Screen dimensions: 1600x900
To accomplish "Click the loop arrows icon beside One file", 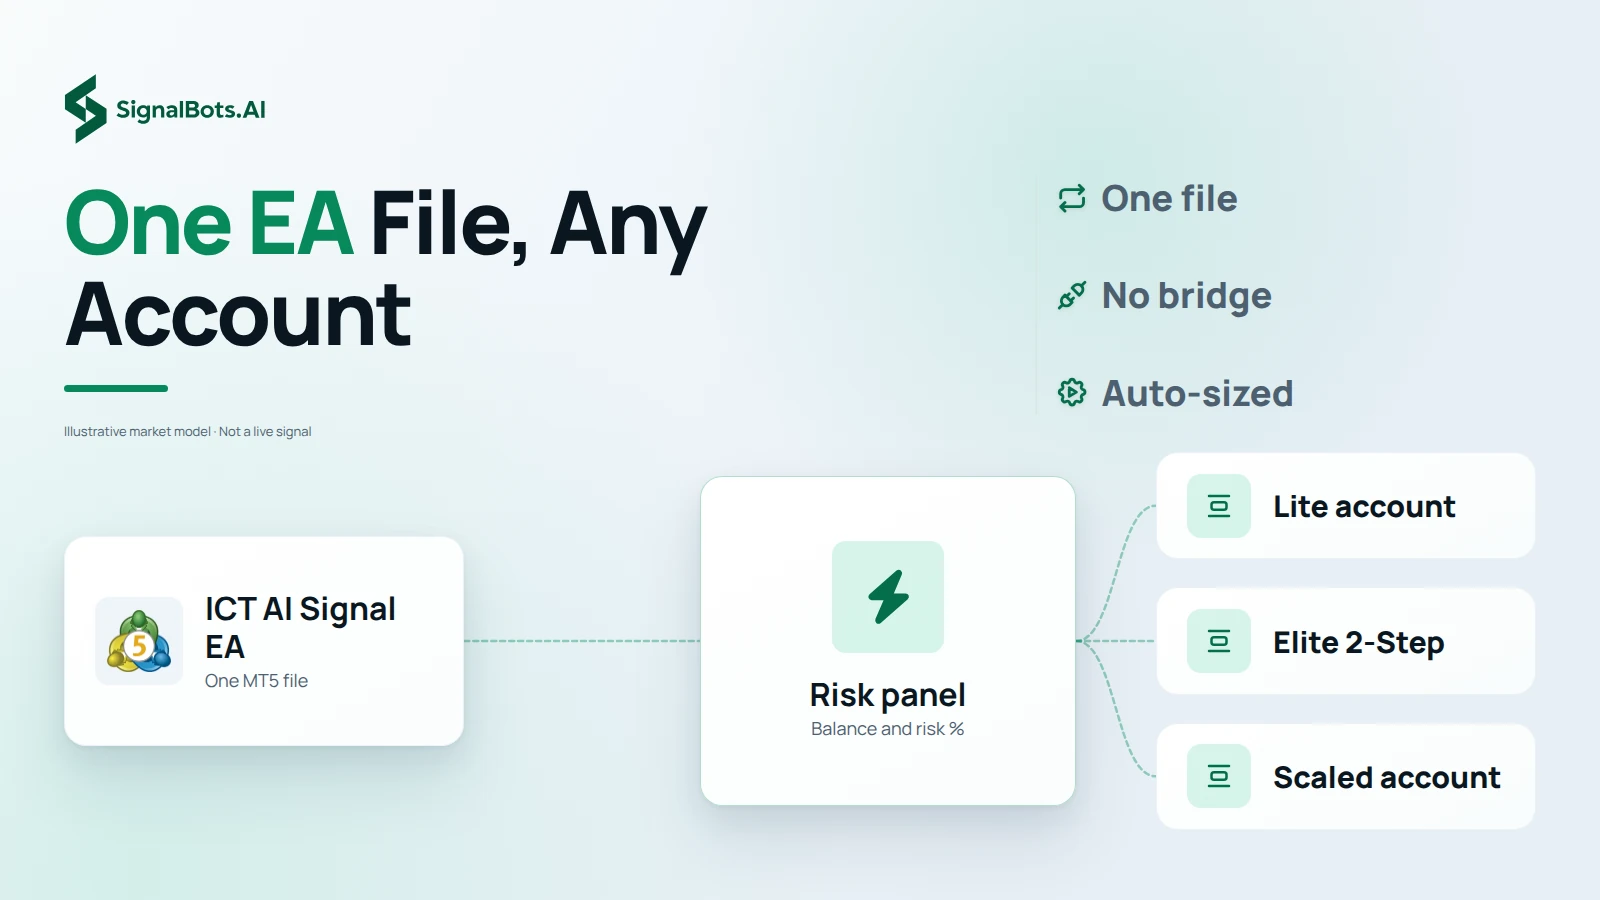I will [x=1072, y=199].
